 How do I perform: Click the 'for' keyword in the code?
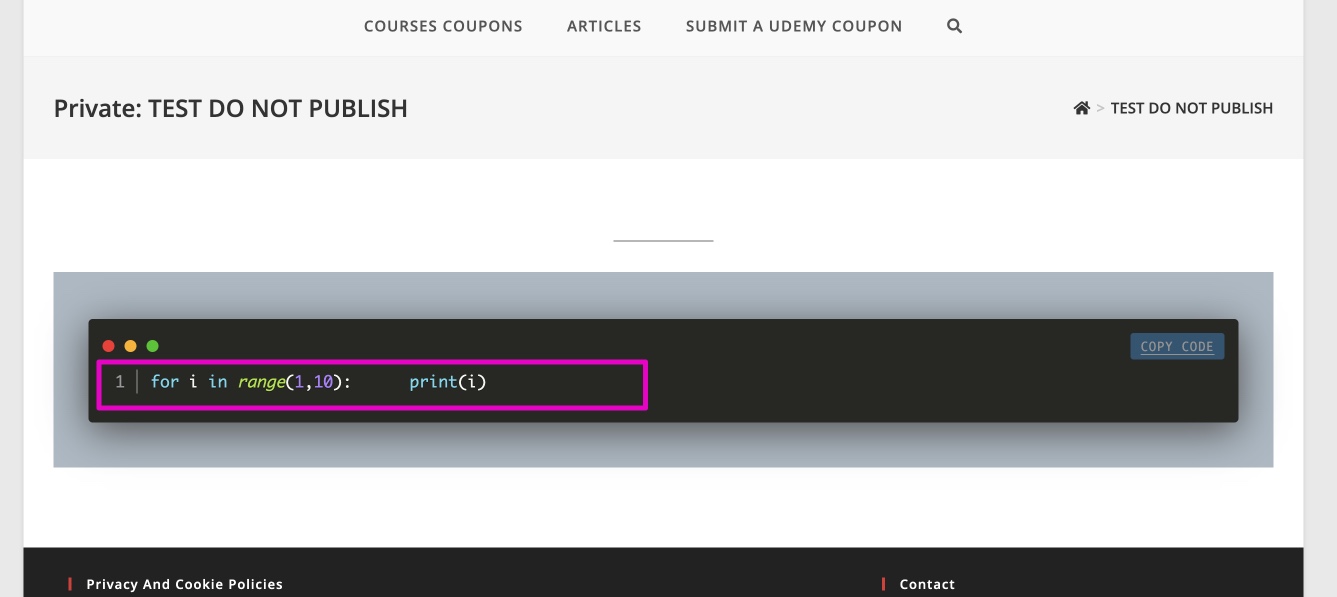pyautogui.click(x=165, y=381)
